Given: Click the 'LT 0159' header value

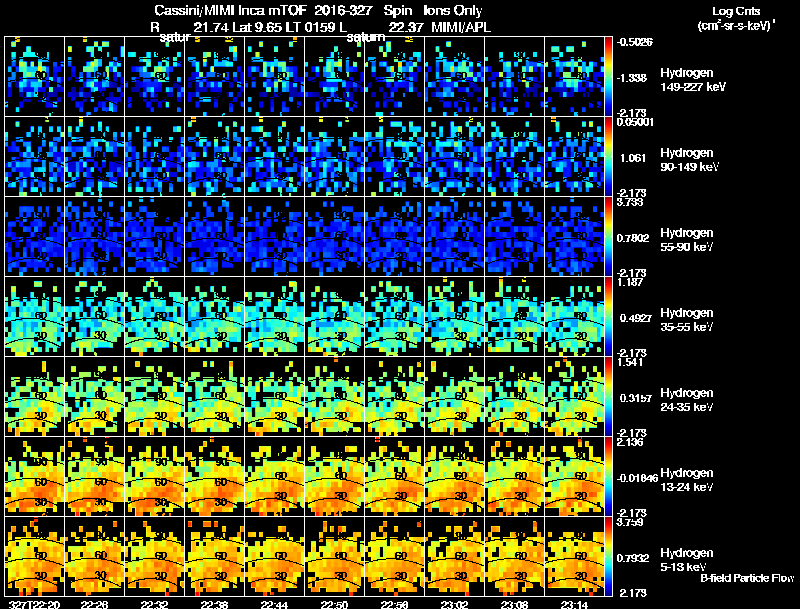Looking at the screenshot, I should click(x=307, y=27).
